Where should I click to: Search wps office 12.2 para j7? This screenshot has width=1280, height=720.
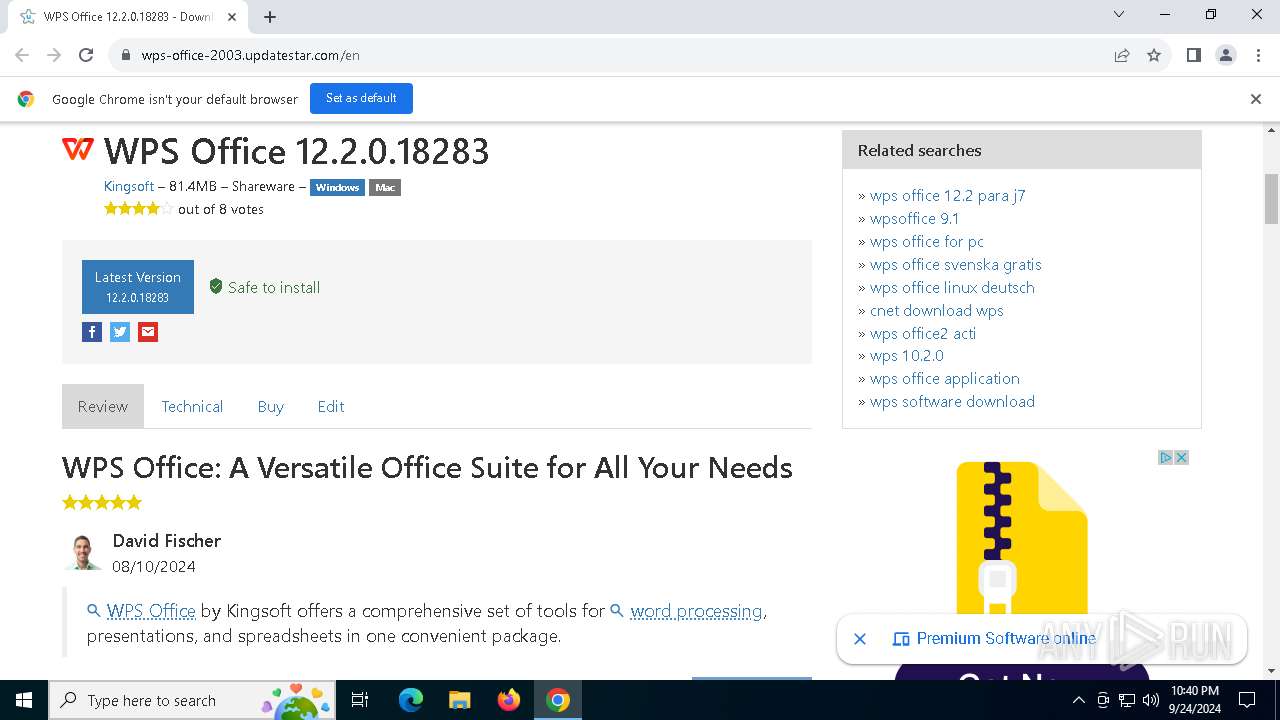pos(947,196)
